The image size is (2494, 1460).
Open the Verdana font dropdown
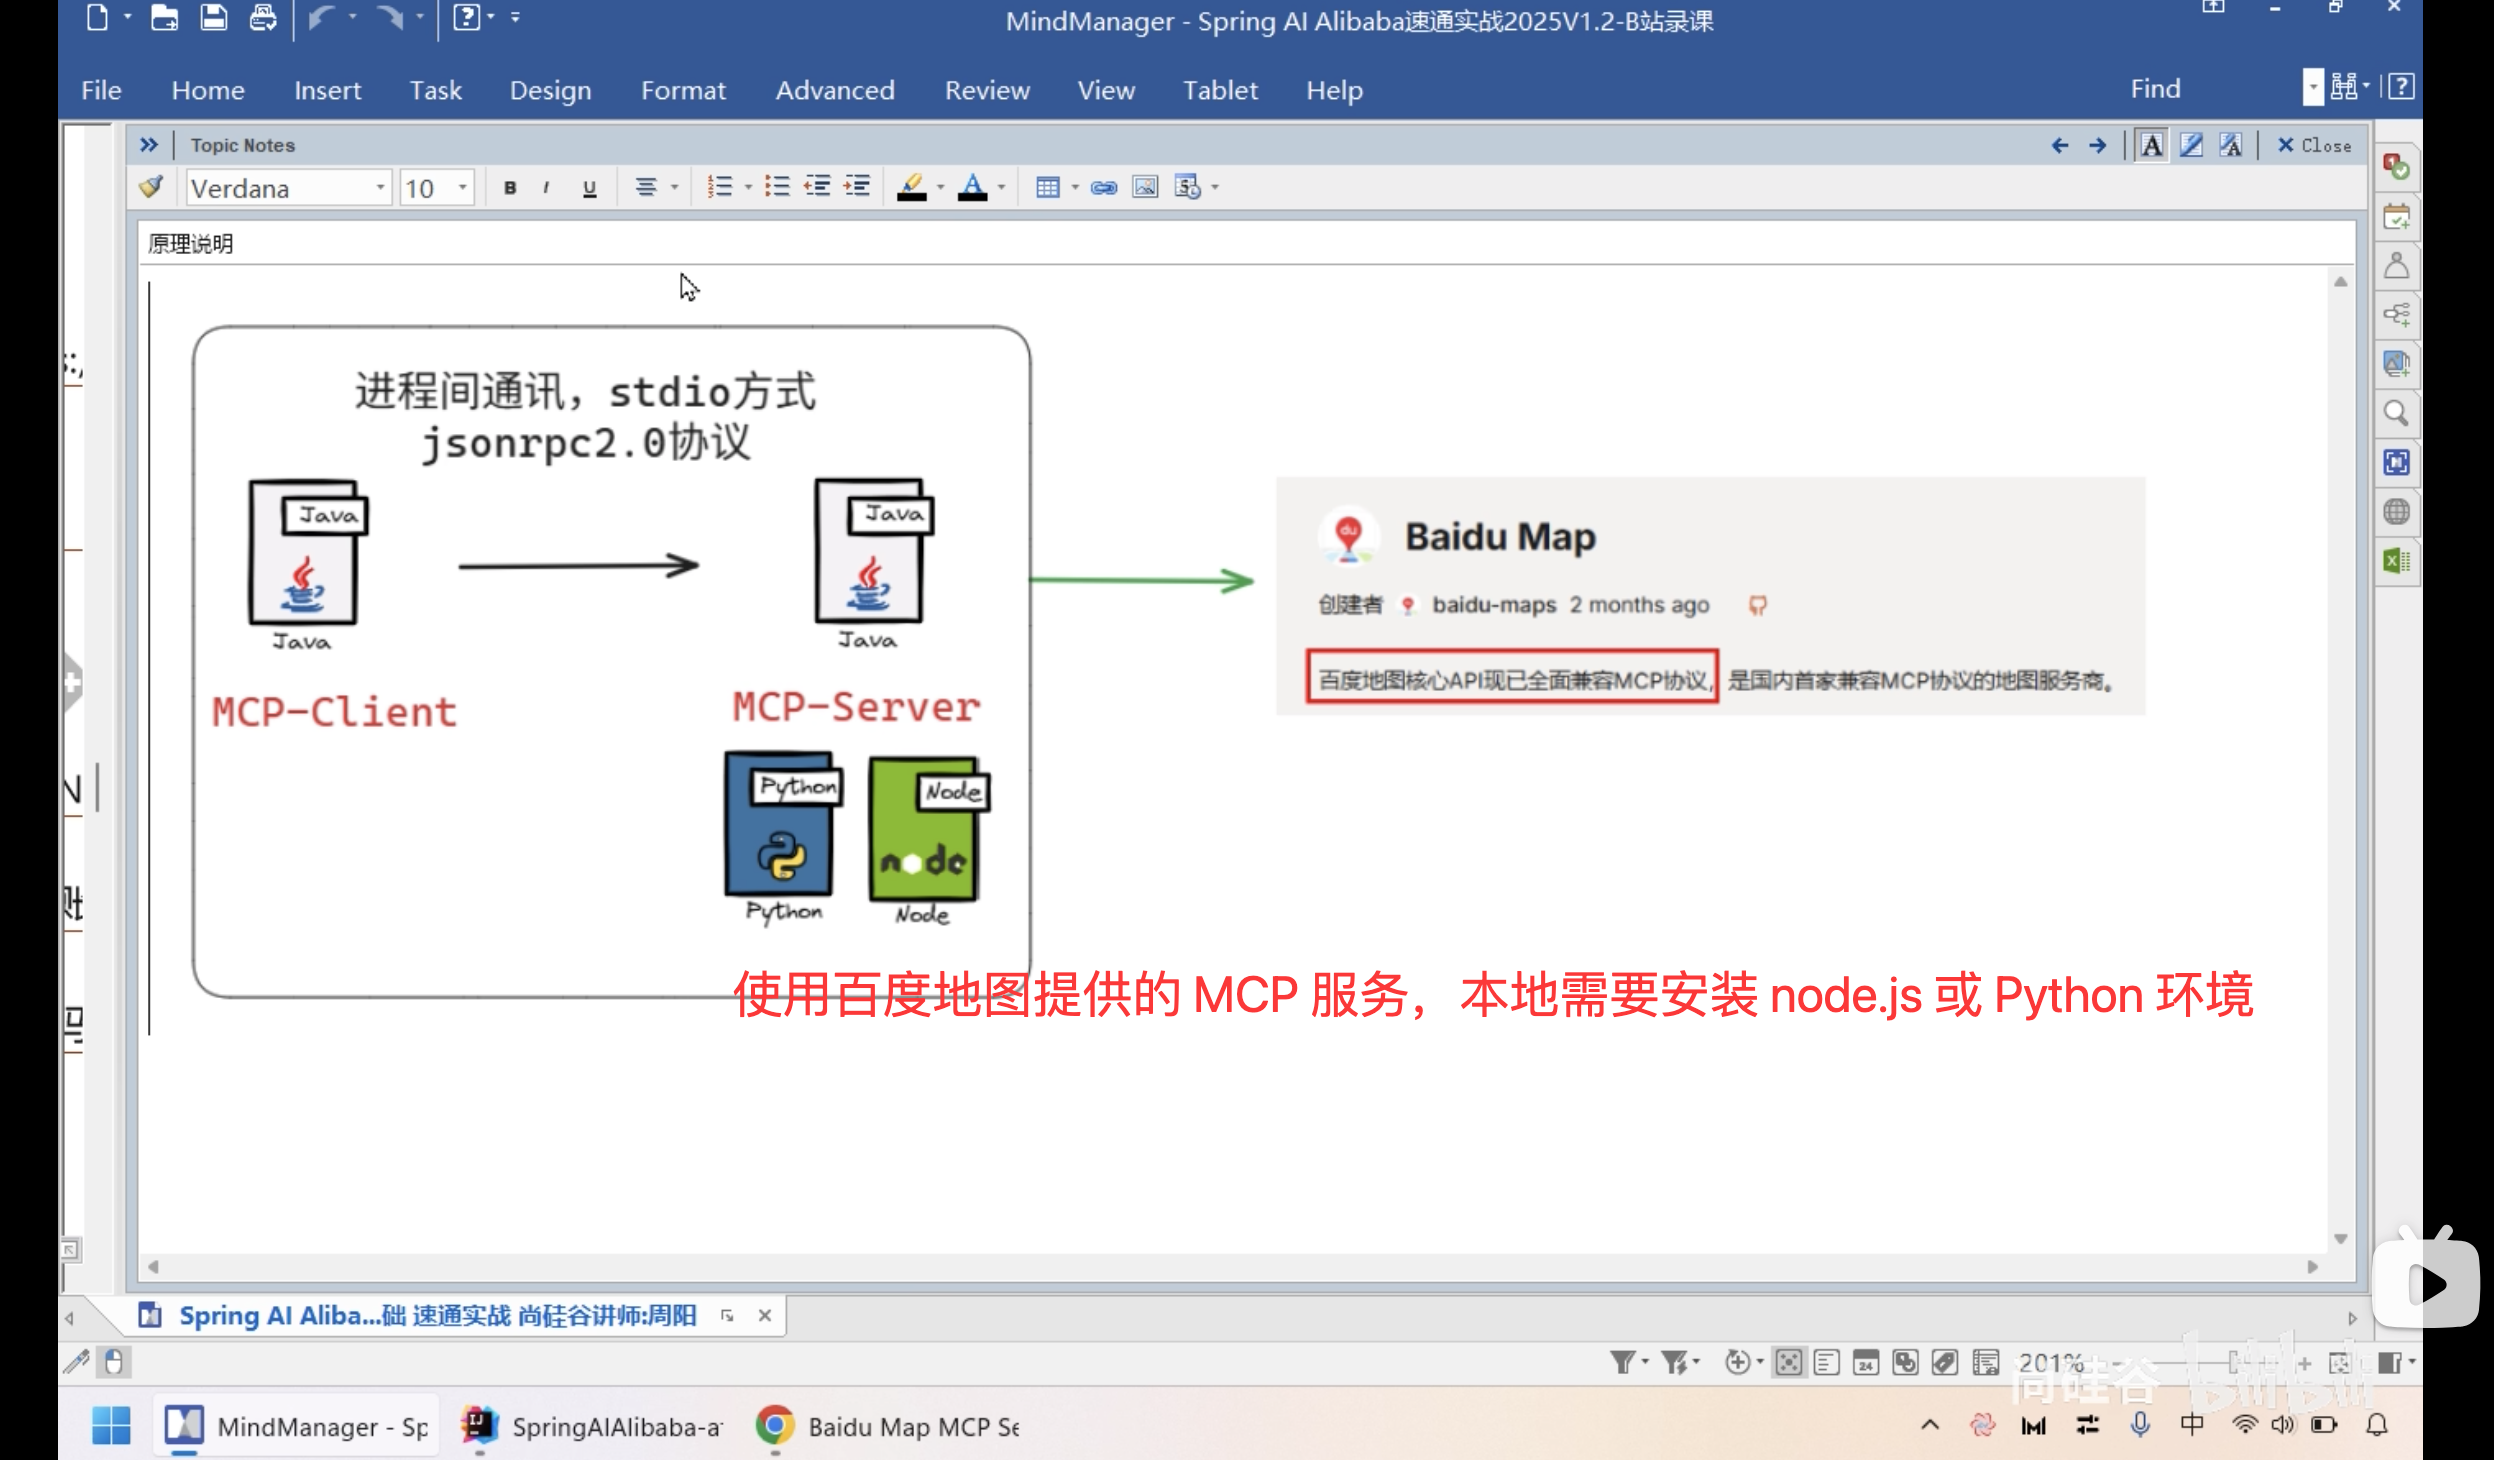[380, 187]
